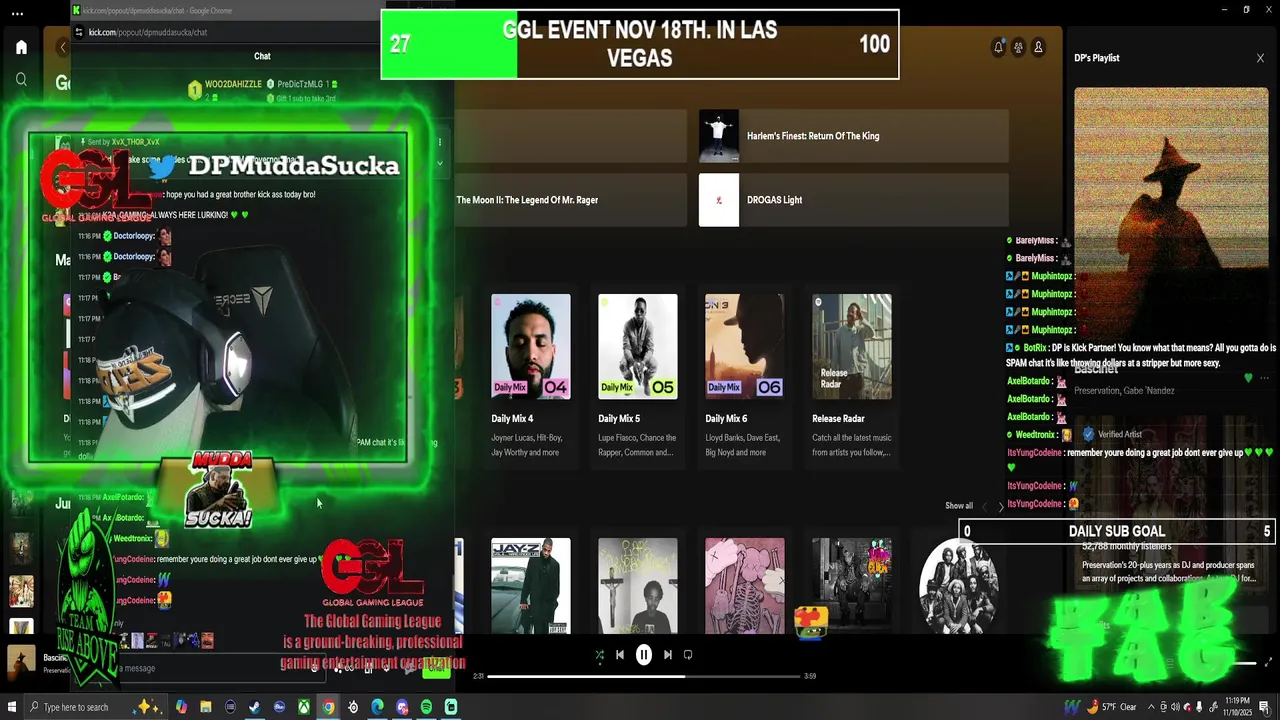Open the Windows Start menu

click(x=12, y=707)
